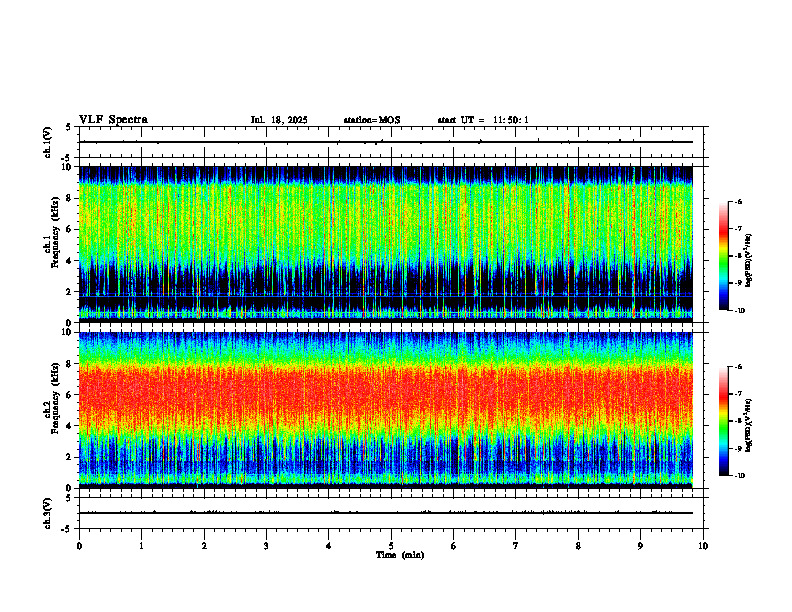Click the ch.1 spectrogram panel
The image size is (792, 612).
(386, 244)
